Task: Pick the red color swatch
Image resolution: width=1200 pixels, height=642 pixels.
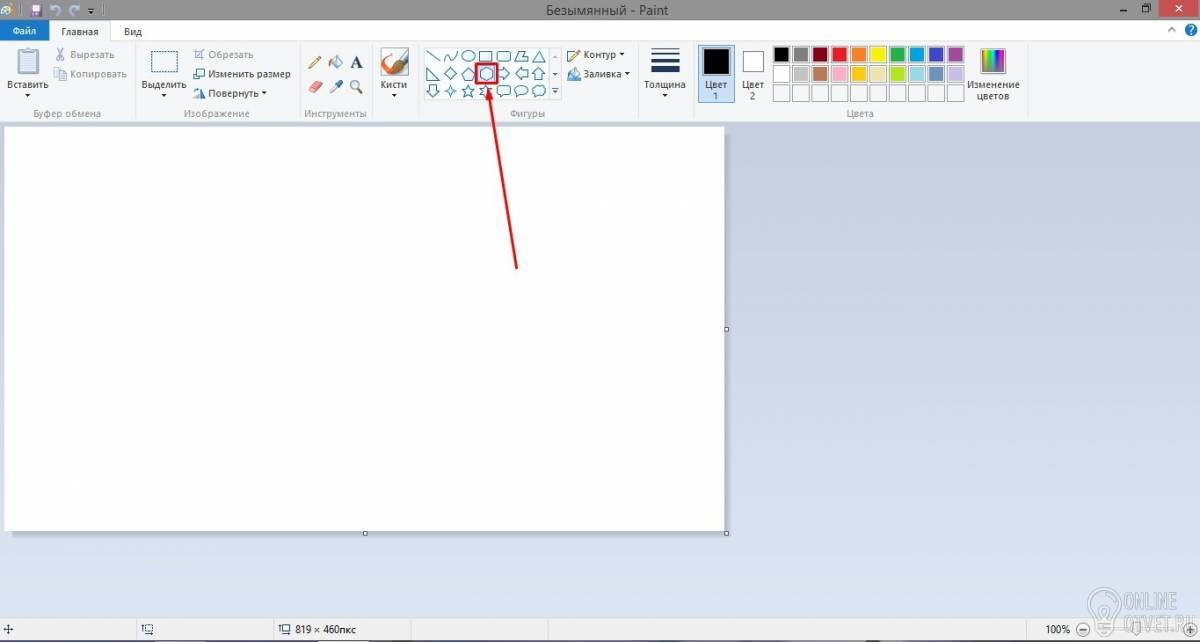Action: 840,54
